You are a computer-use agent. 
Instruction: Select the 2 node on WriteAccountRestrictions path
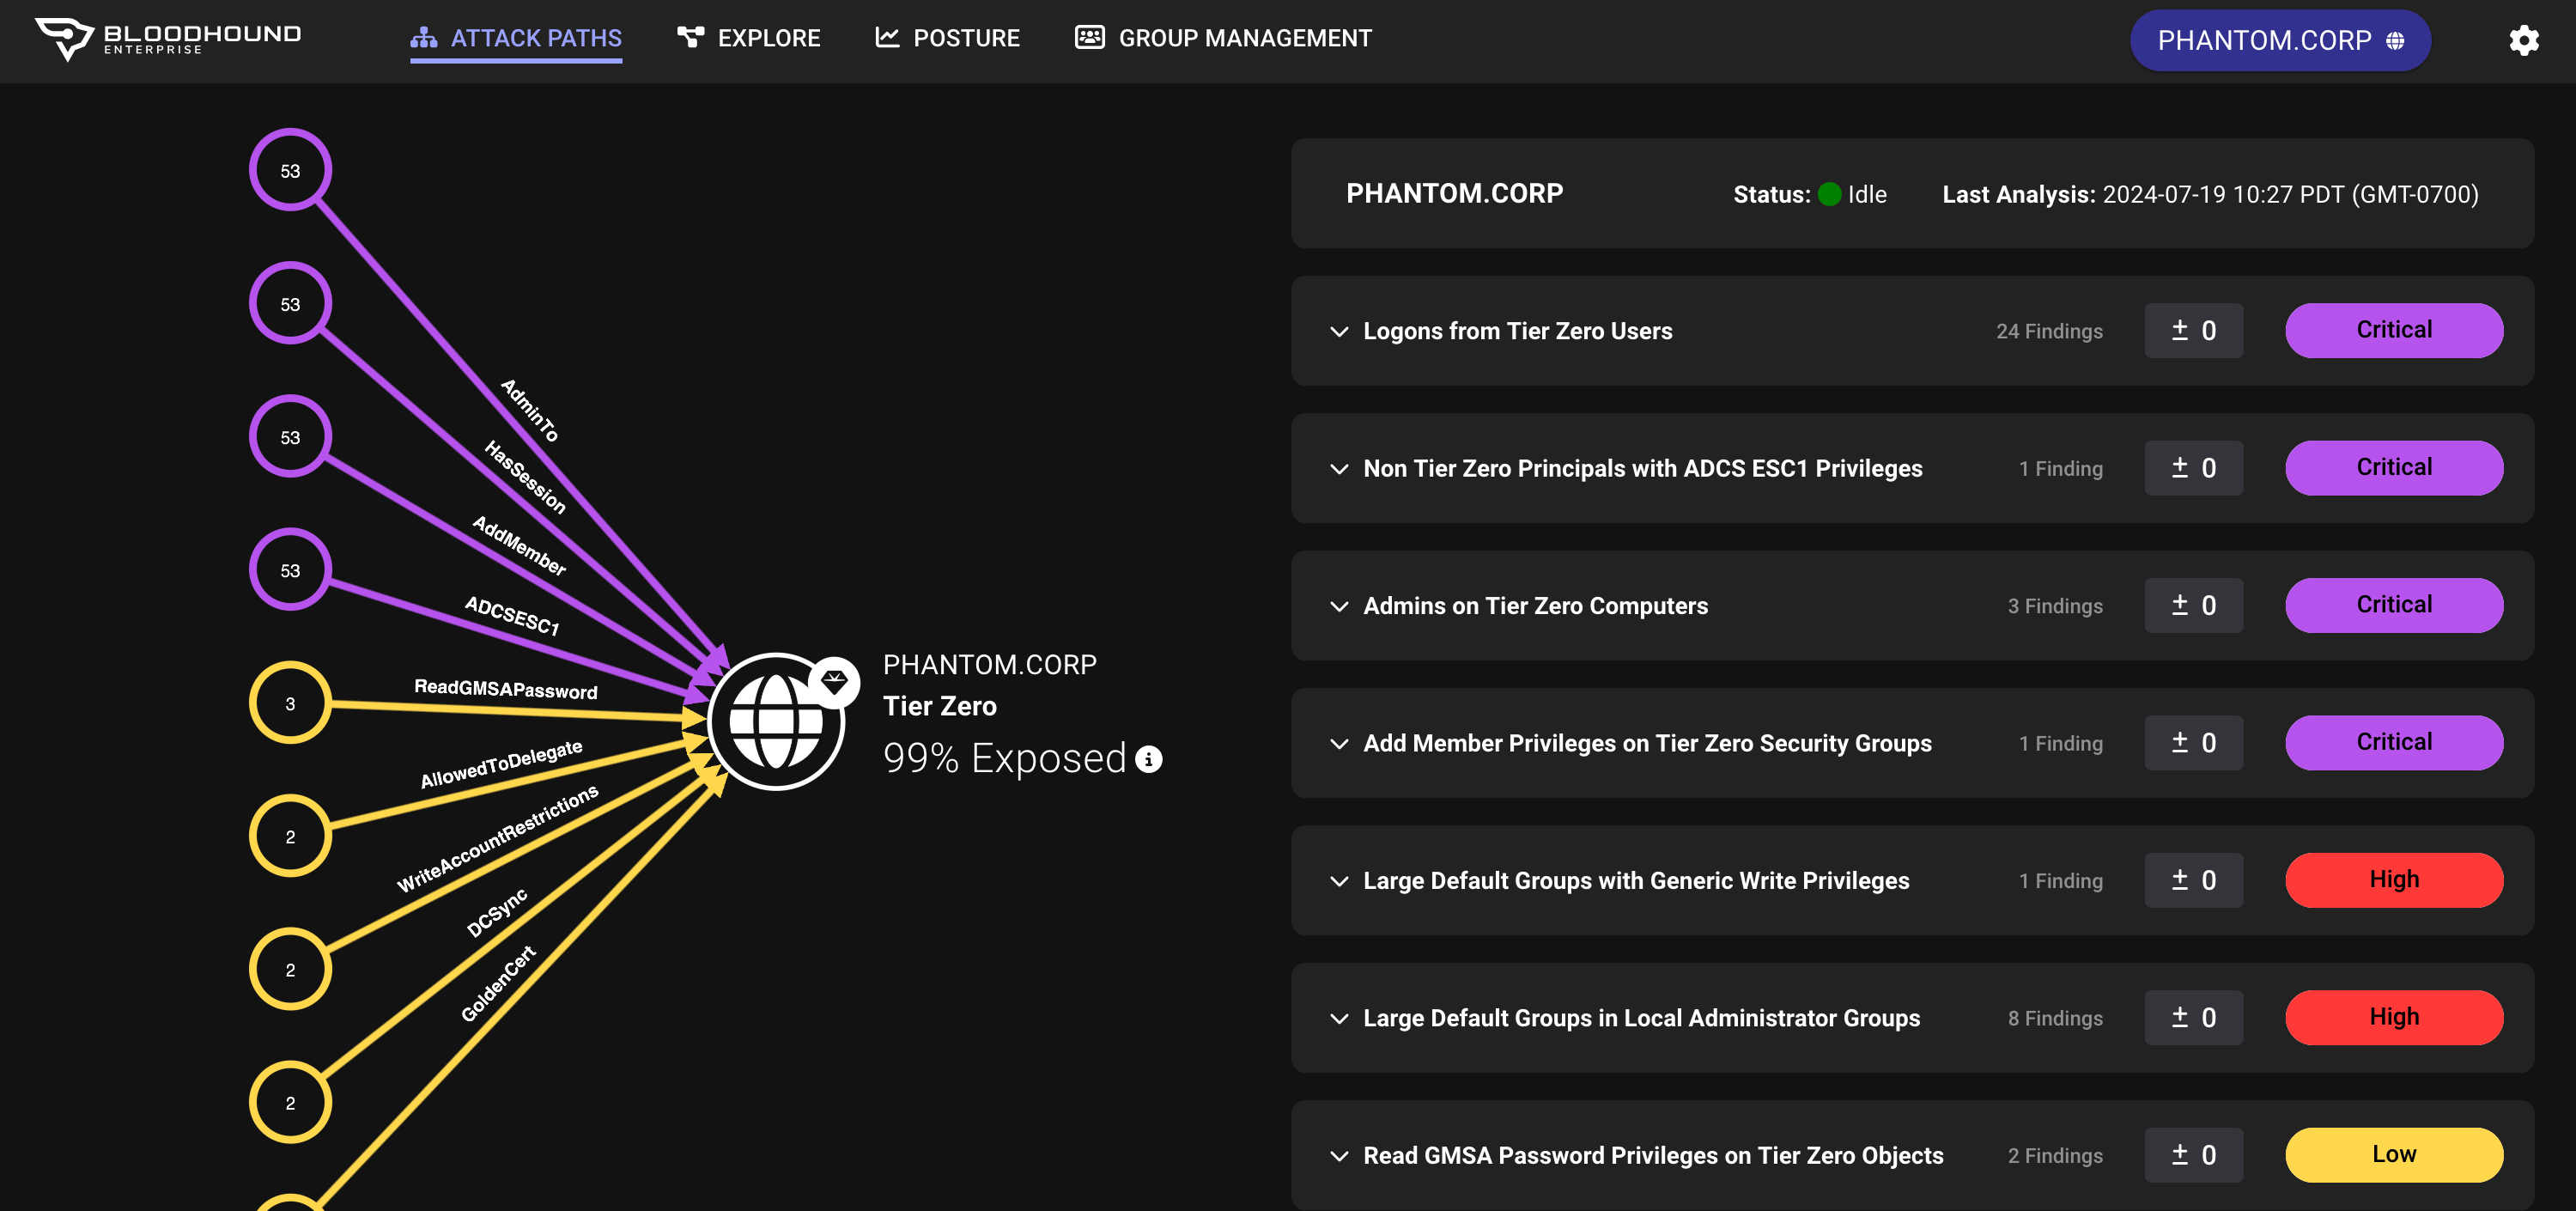click(x=290, y=969)
